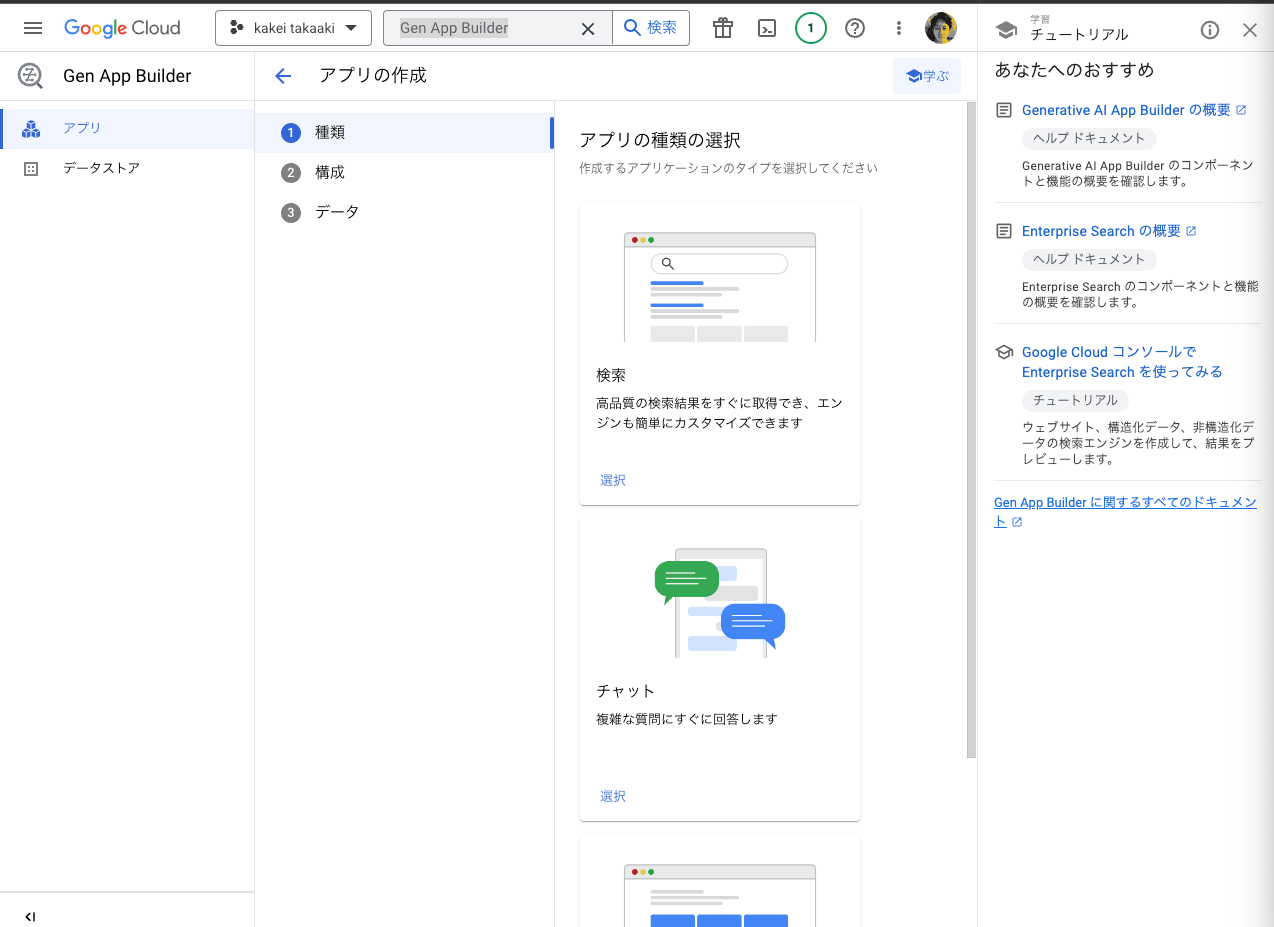Click document icon beside Enterprise Search の概要
The width and height of the screenshot is (1274, 927).
(1004, 231)
